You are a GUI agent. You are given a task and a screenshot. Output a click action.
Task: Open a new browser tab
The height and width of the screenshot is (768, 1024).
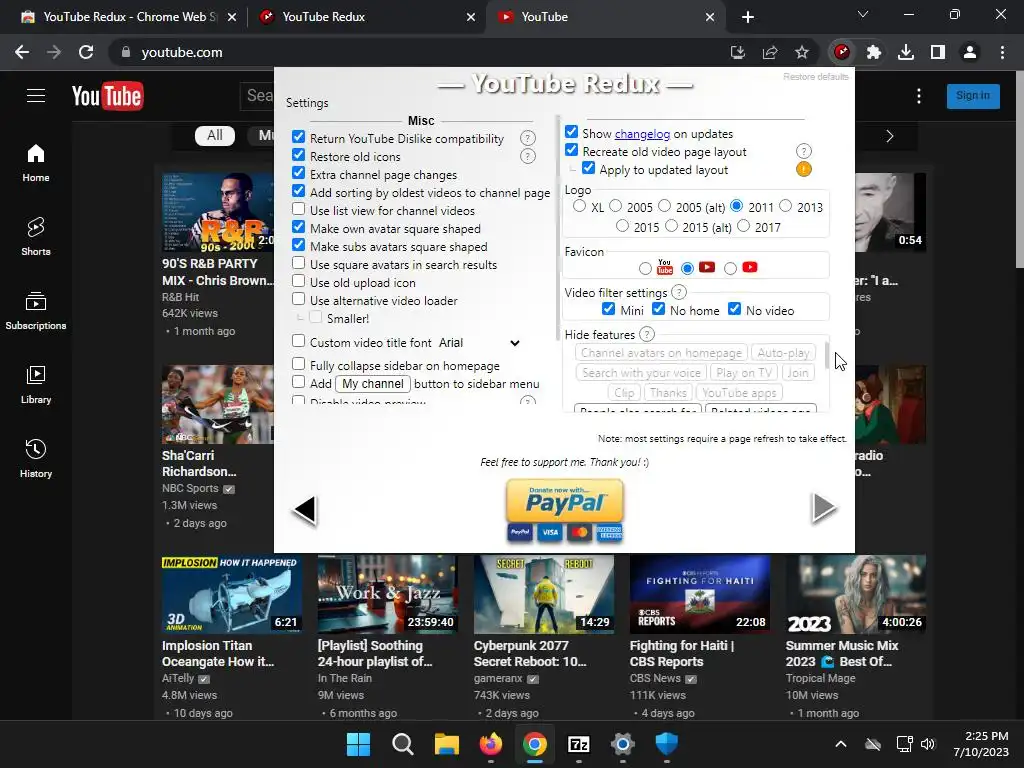(x=748, y=17)
